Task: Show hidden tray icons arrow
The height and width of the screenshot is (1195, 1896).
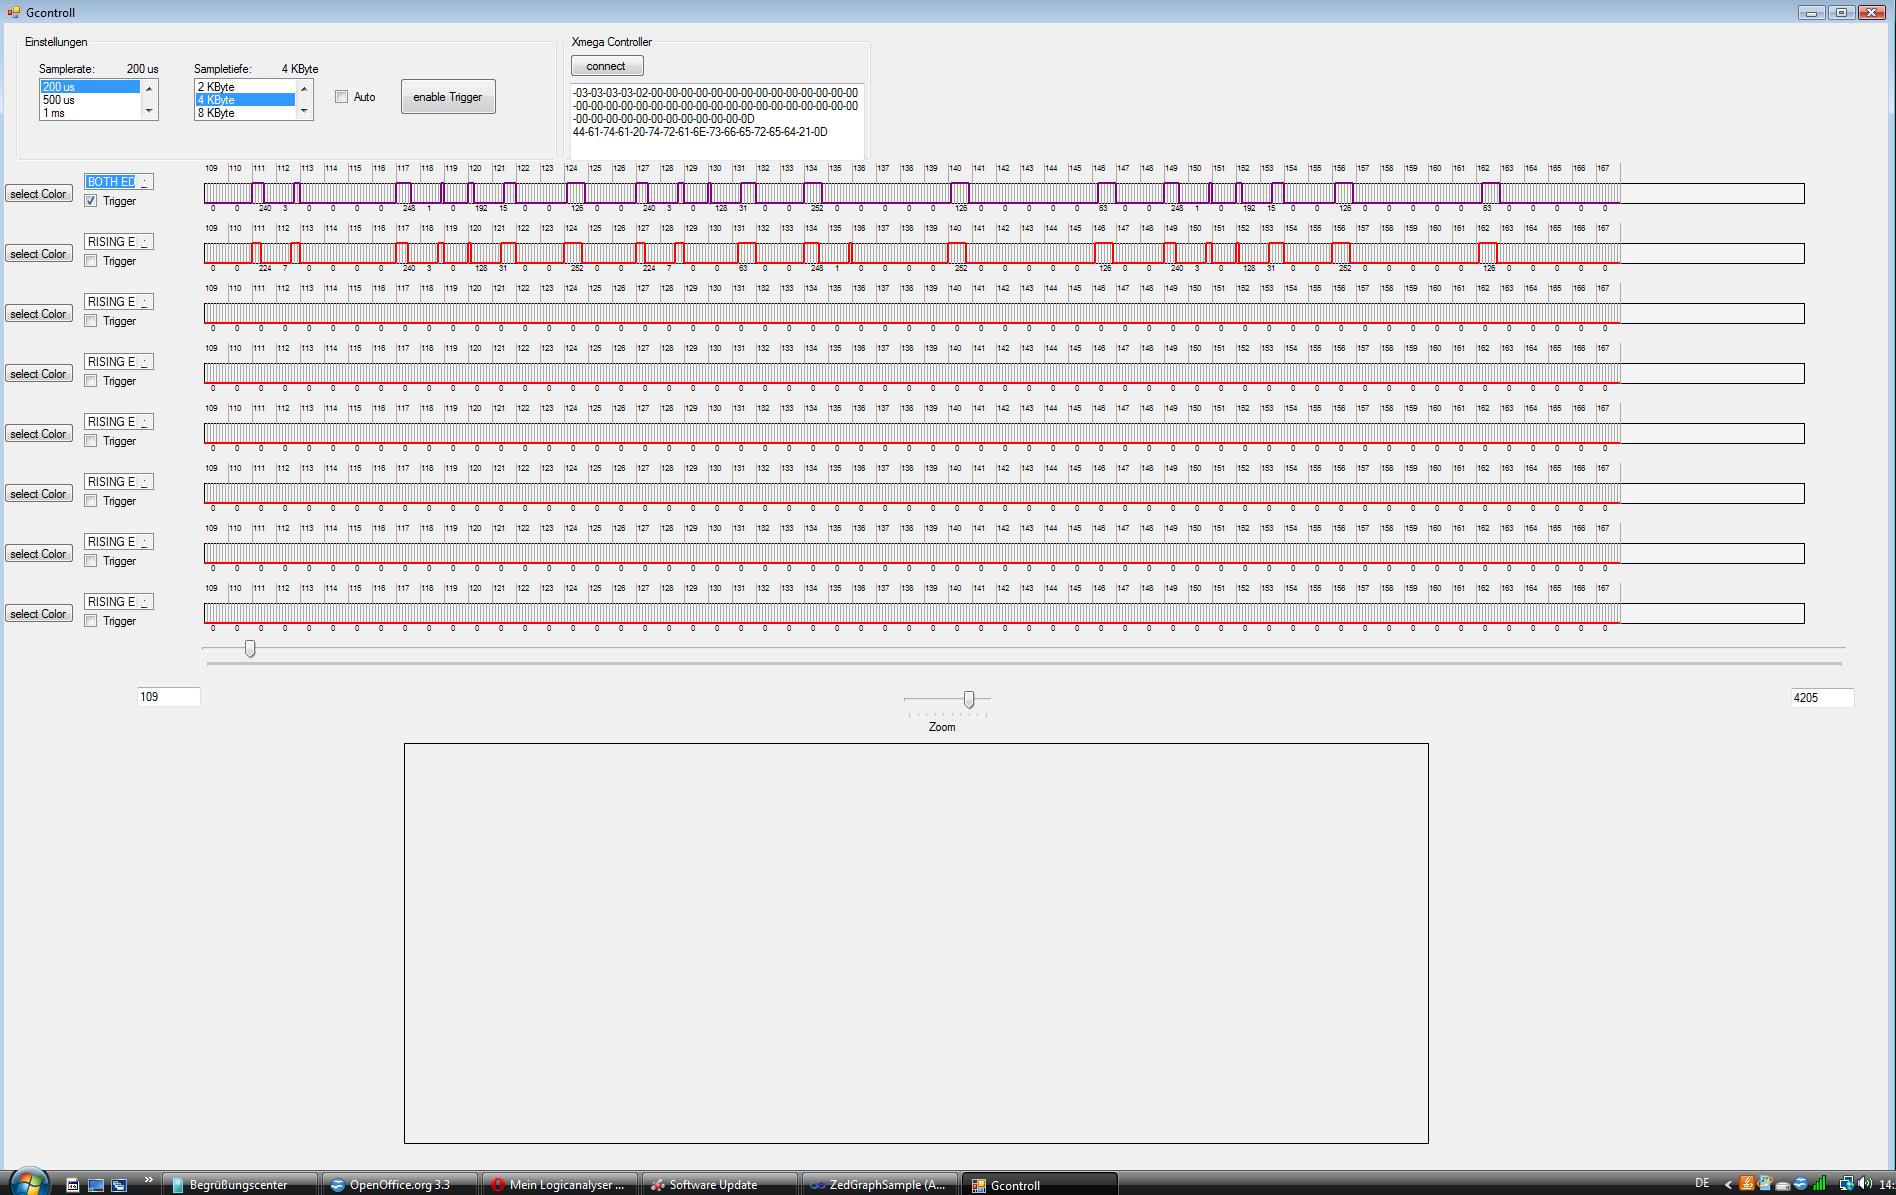Action: click(1728, 1184)
